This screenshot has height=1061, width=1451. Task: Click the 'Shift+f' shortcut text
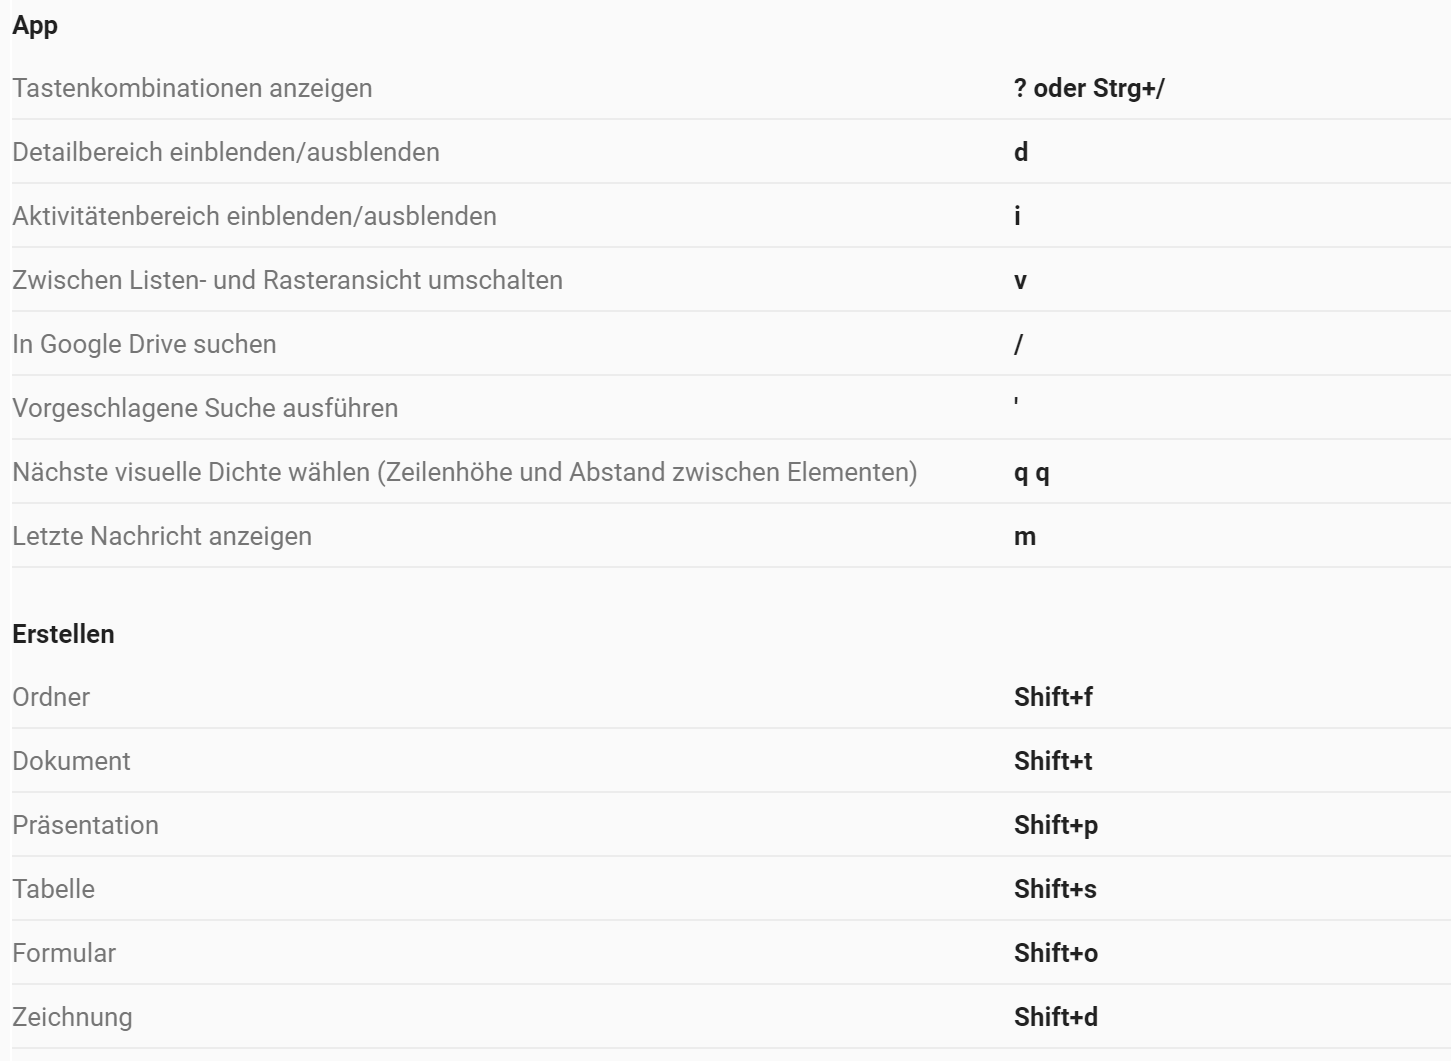point(1053,697)
